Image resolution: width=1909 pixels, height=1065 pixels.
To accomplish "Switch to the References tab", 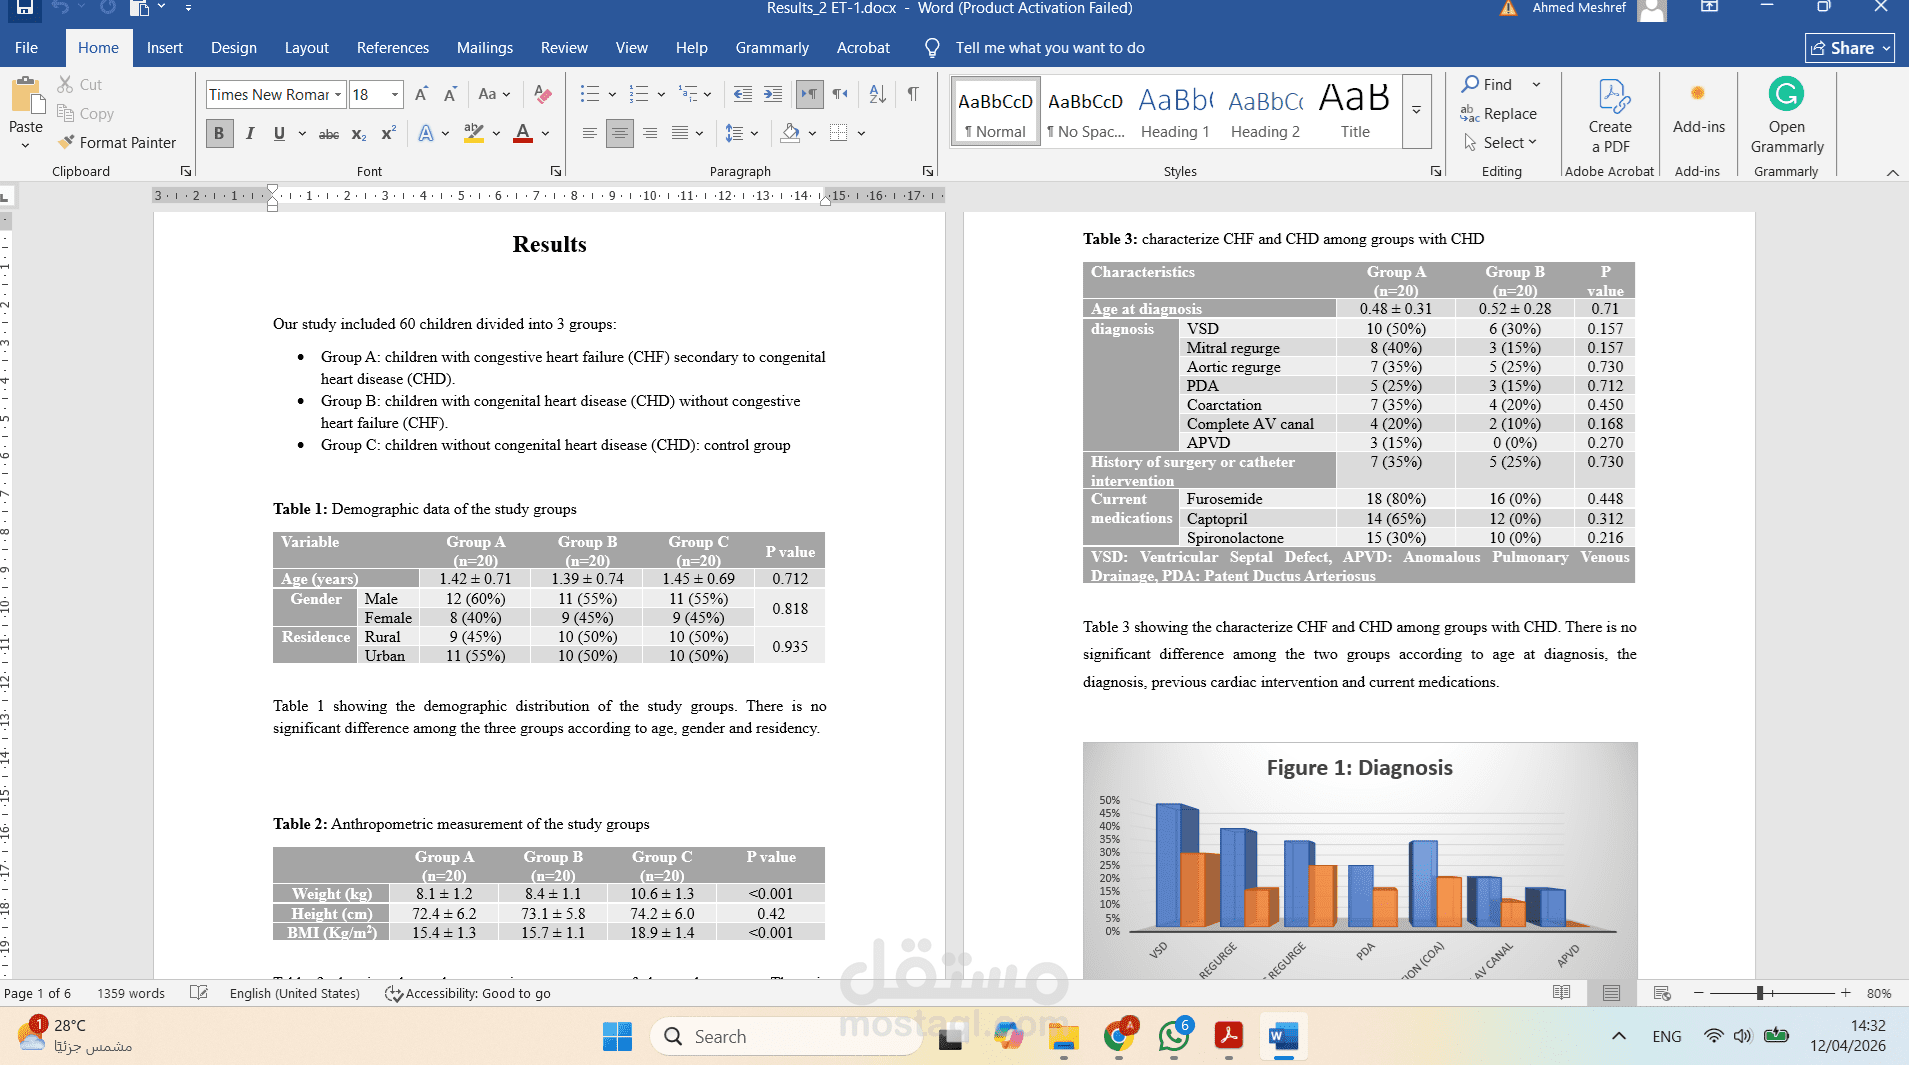I will pos(392,47).
